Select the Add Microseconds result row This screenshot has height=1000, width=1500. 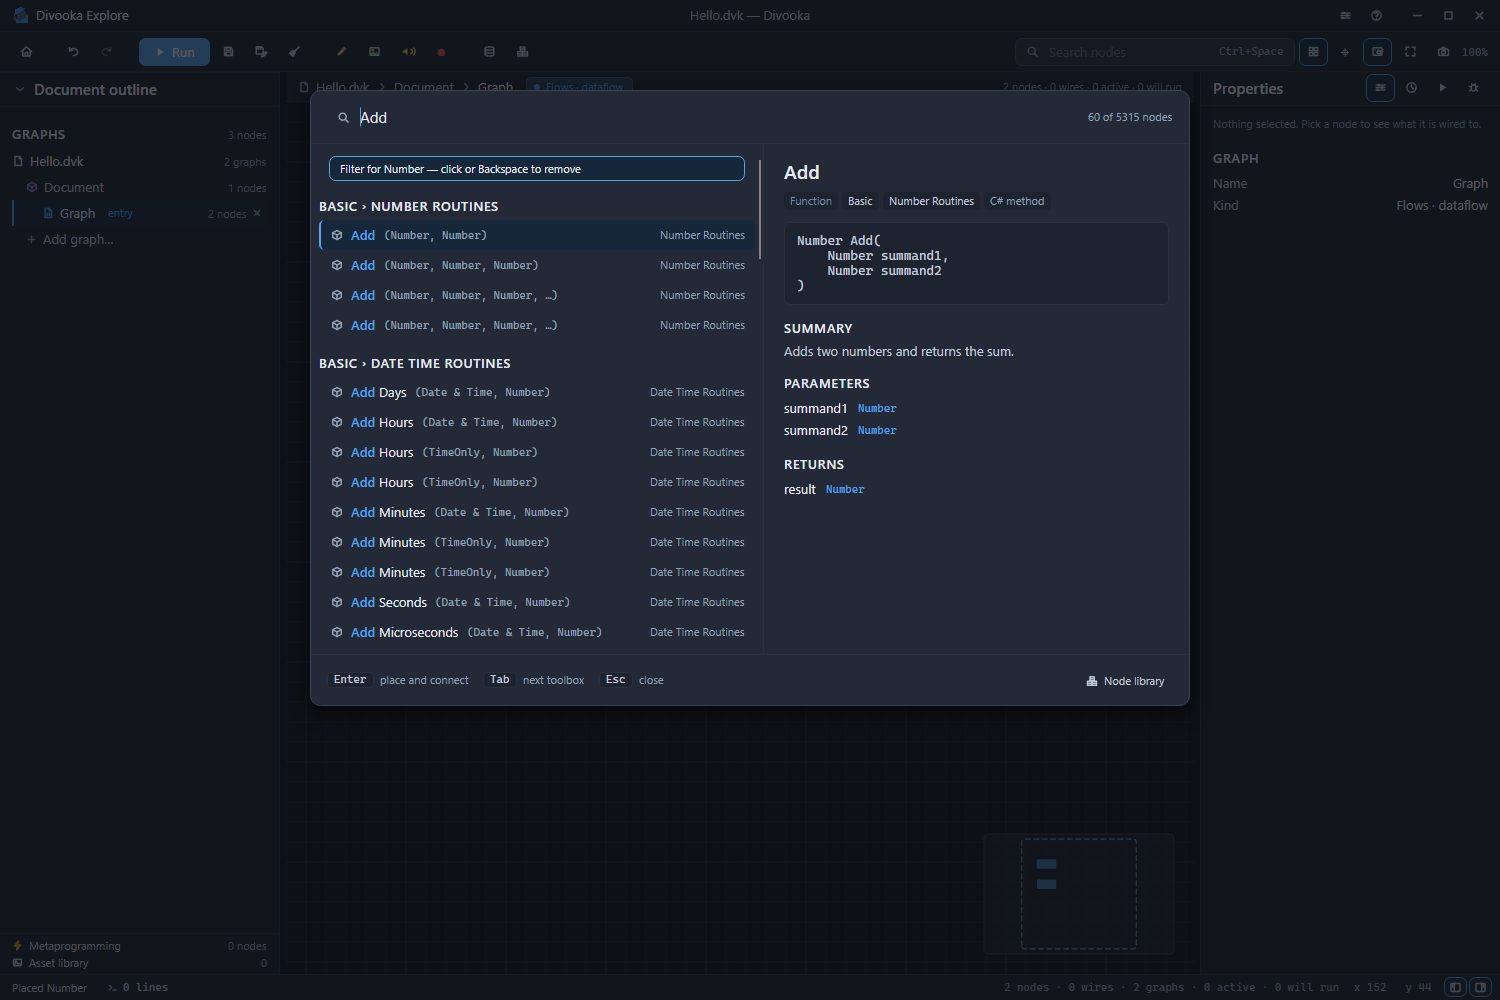click(x=537, y=632)
